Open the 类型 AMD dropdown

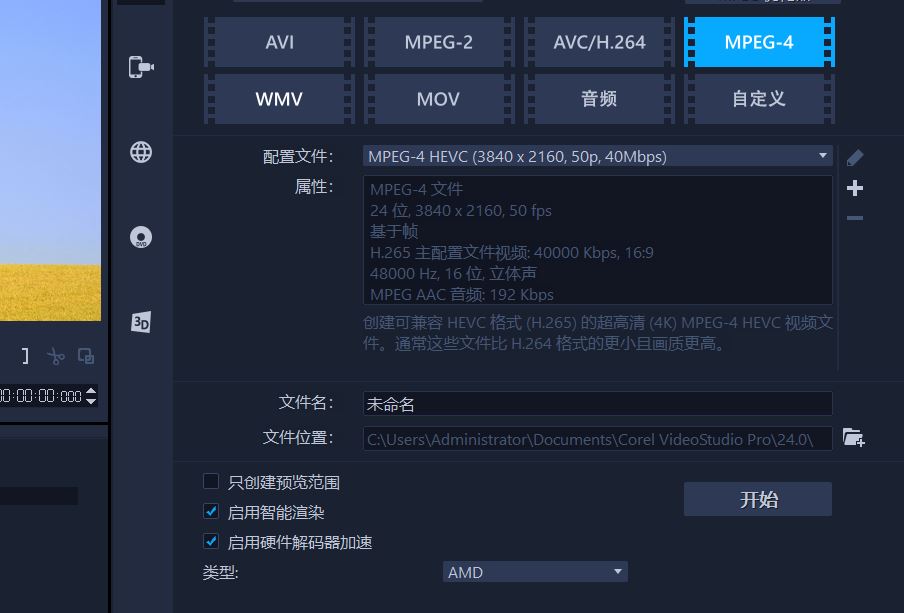[x=535, y=572]
